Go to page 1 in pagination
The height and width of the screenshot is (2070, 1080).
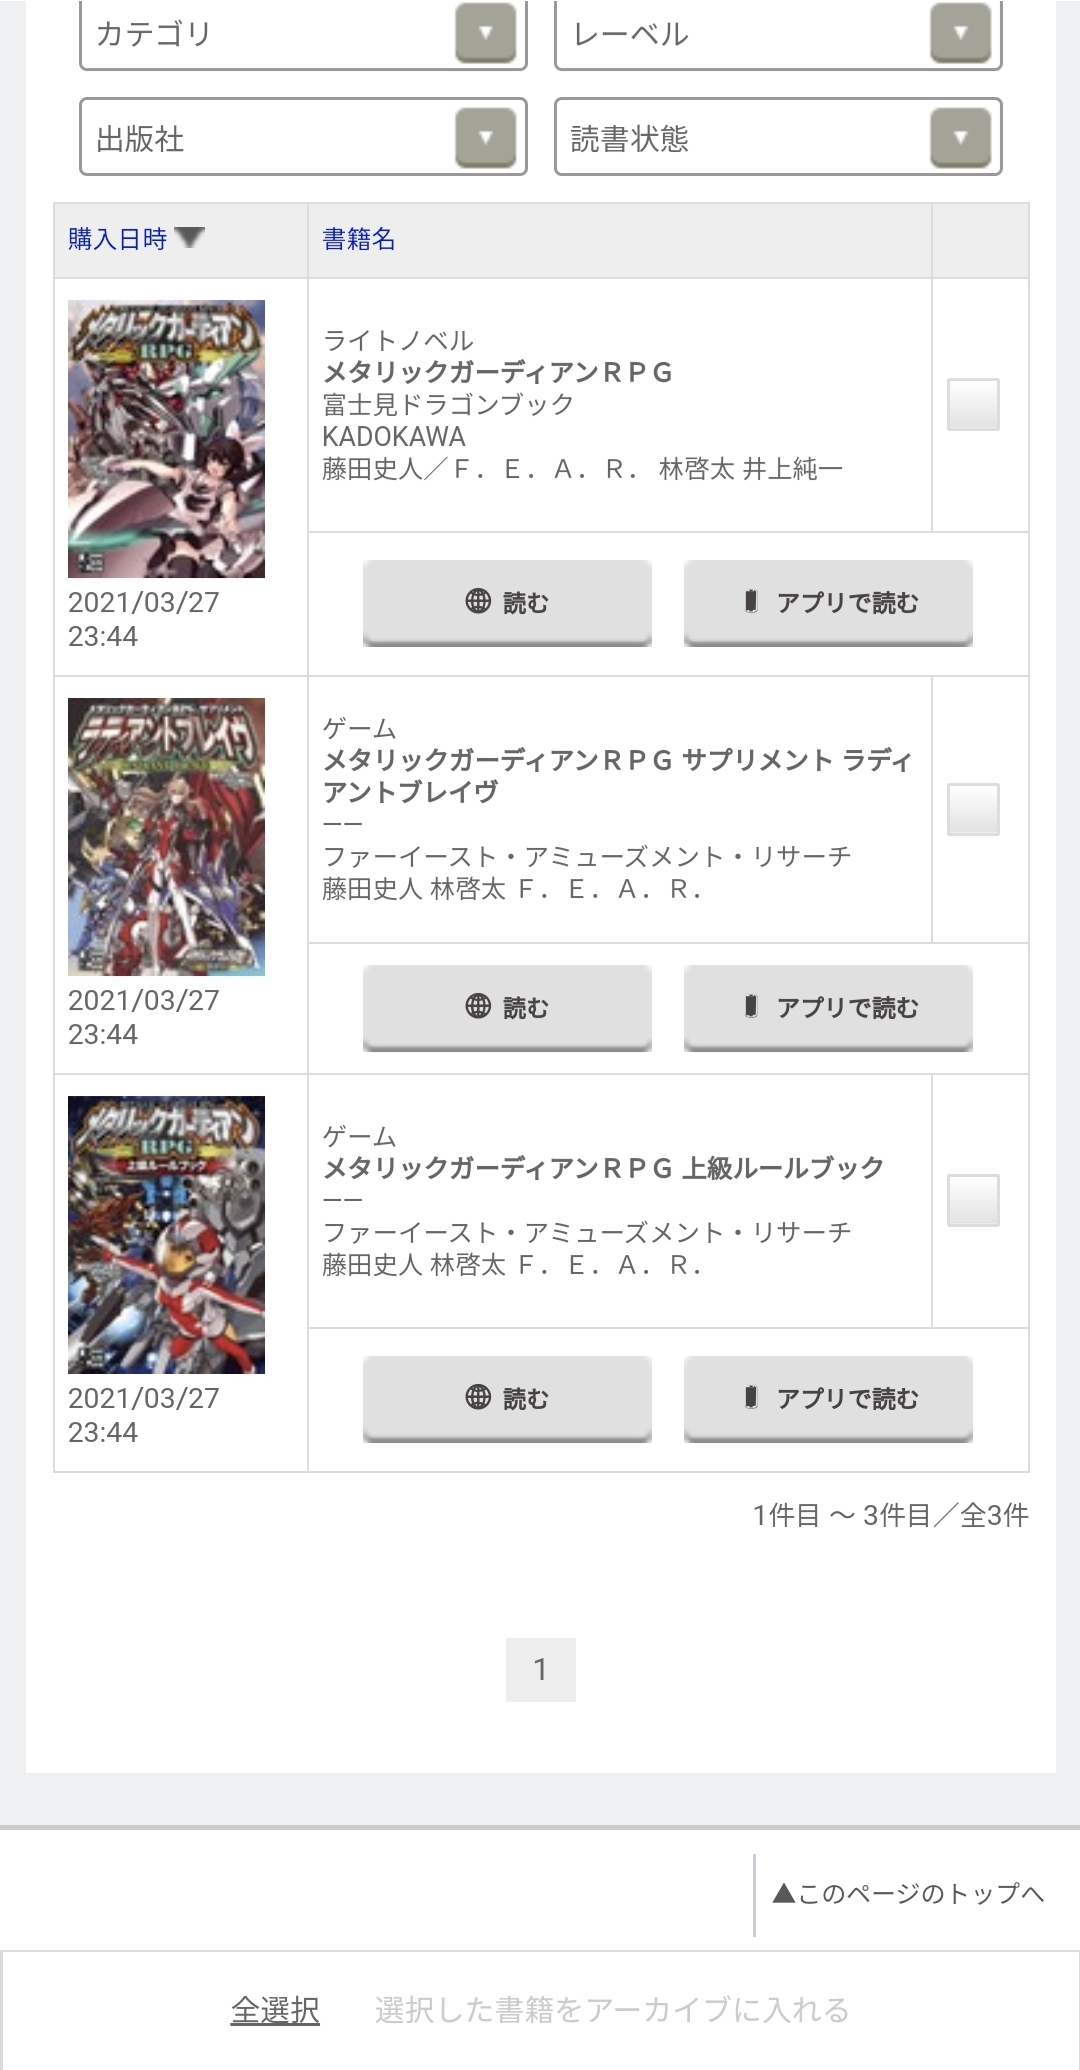(540, 1669)
